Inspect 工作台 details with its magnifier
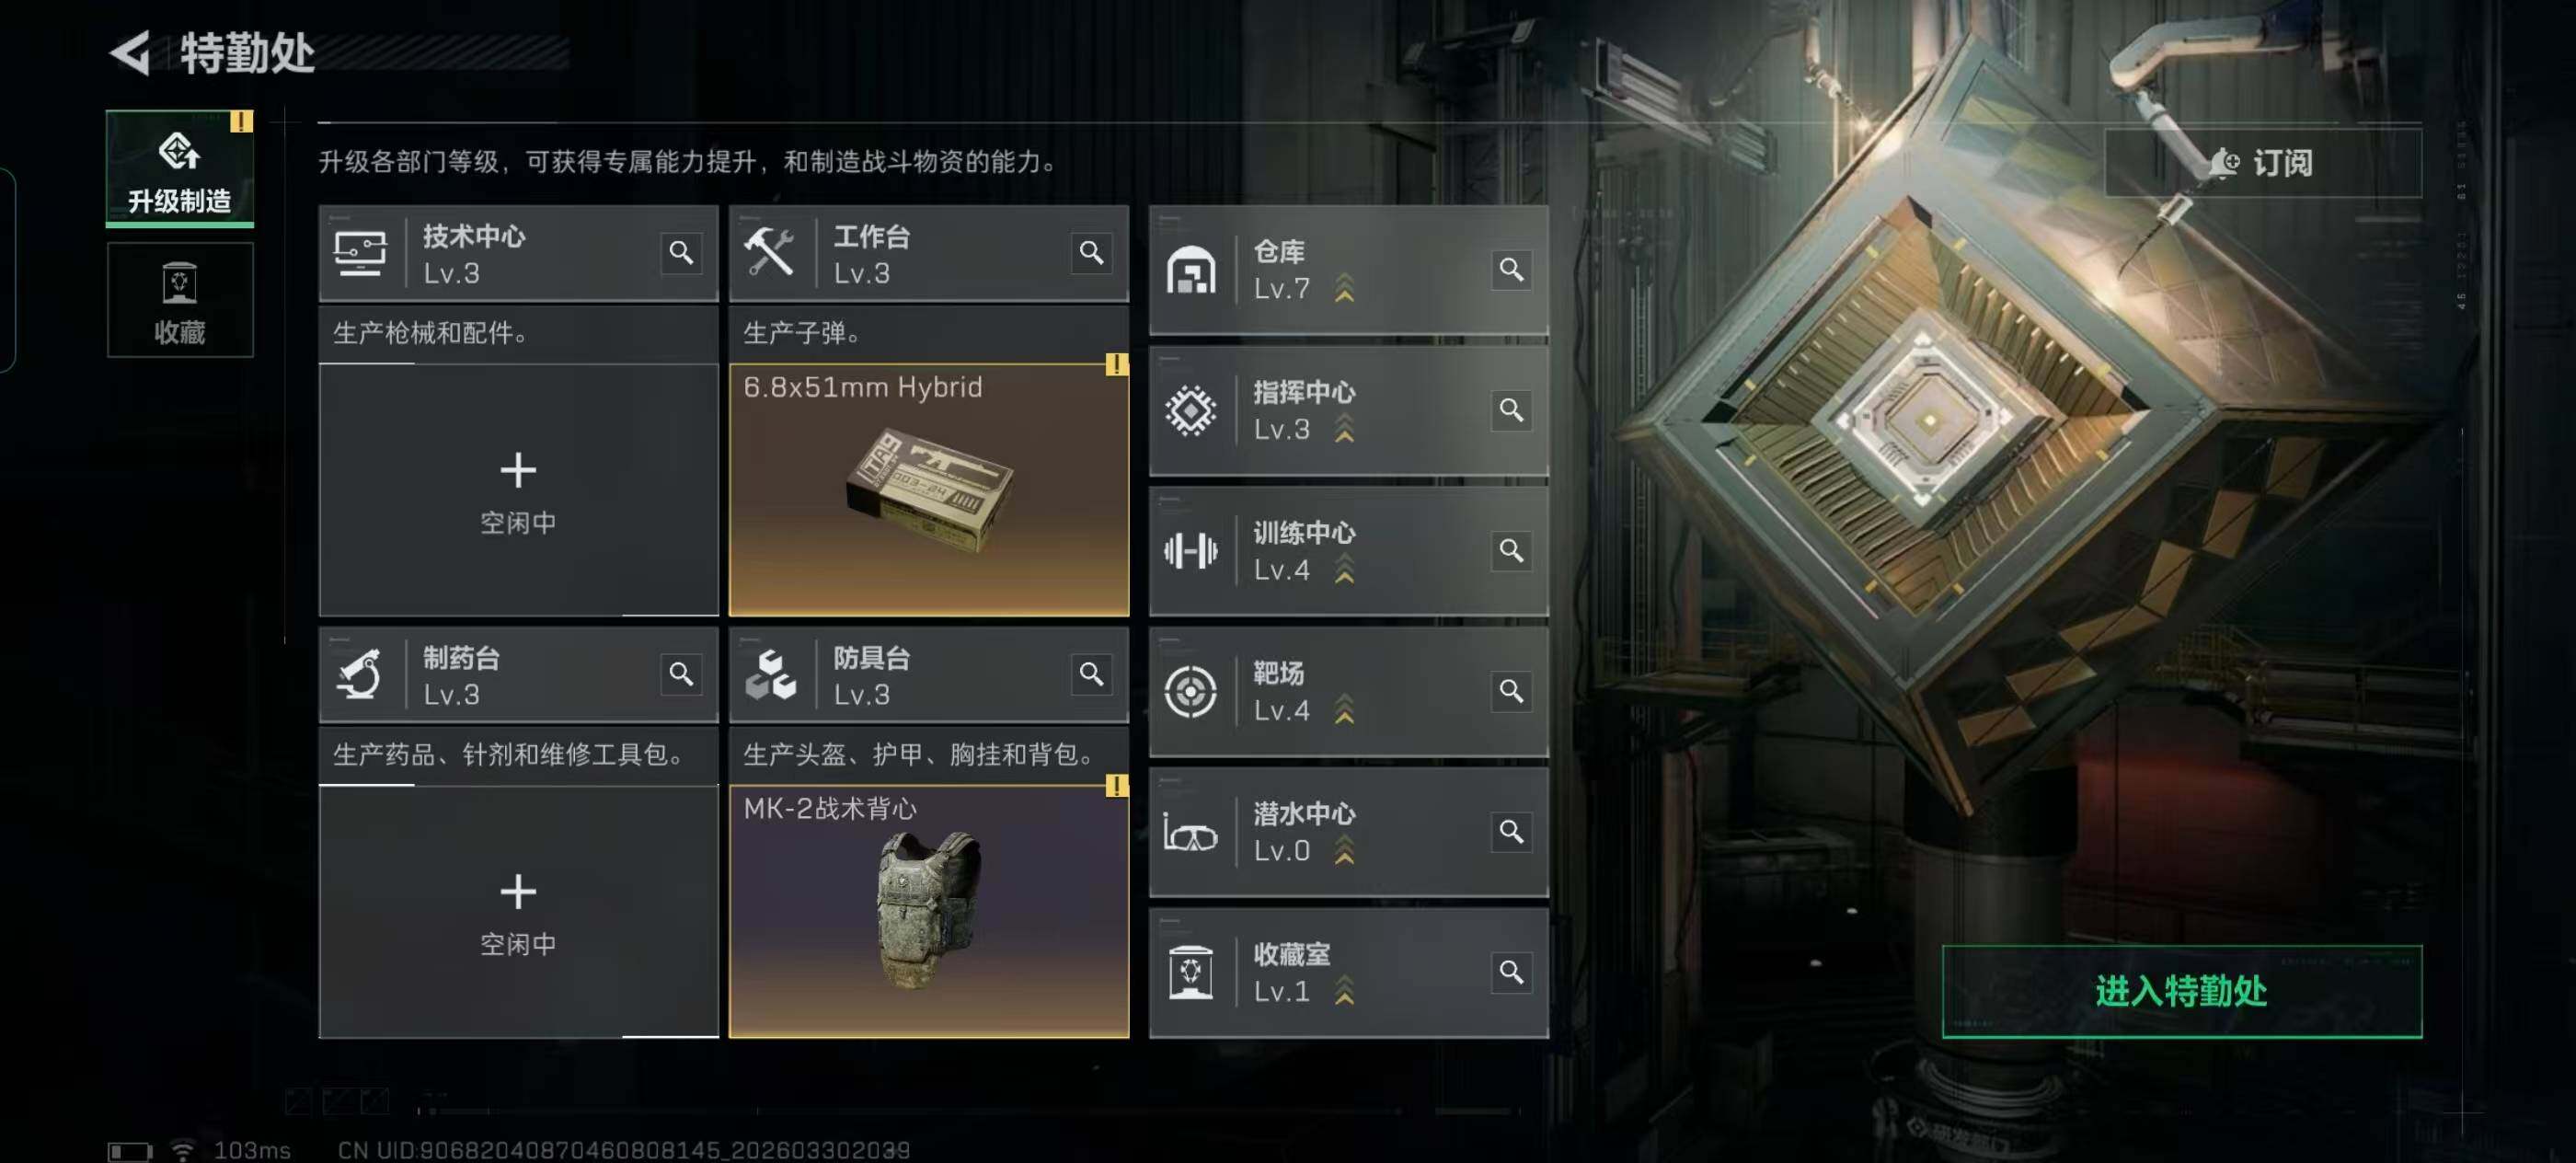Viewport: 2576px width, 1163px height. coord(1091,253)
